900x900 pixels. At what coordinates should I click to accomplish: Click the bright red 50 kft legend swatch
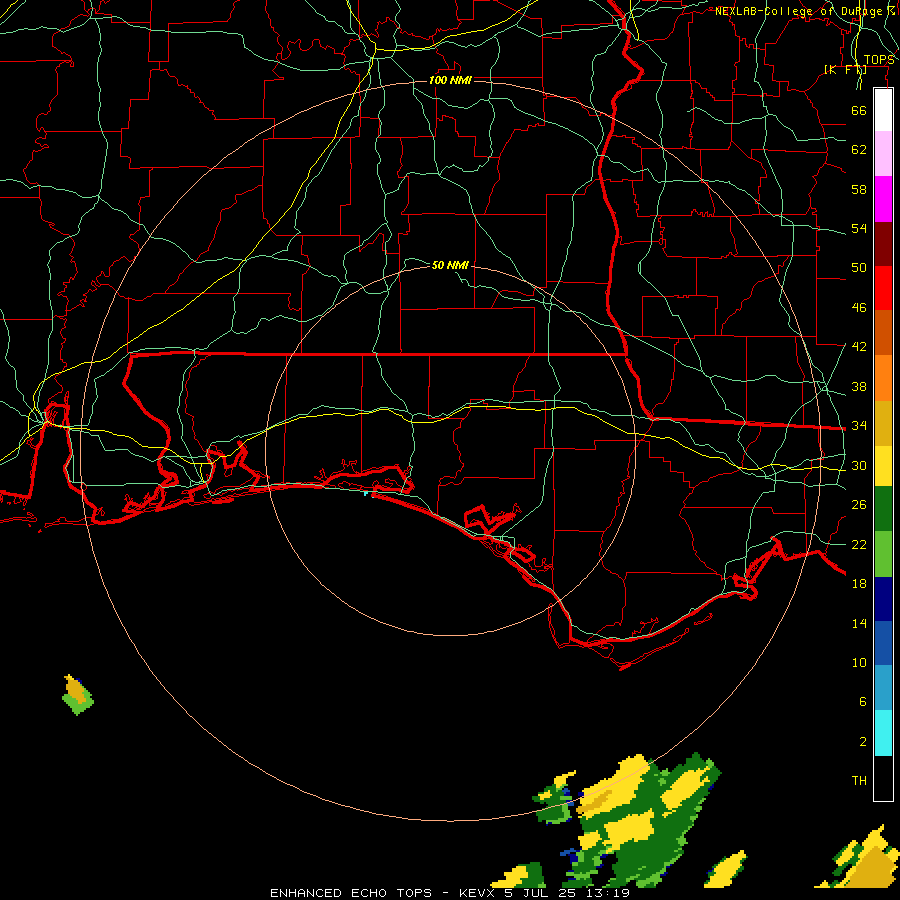click(x=883, y=288)
